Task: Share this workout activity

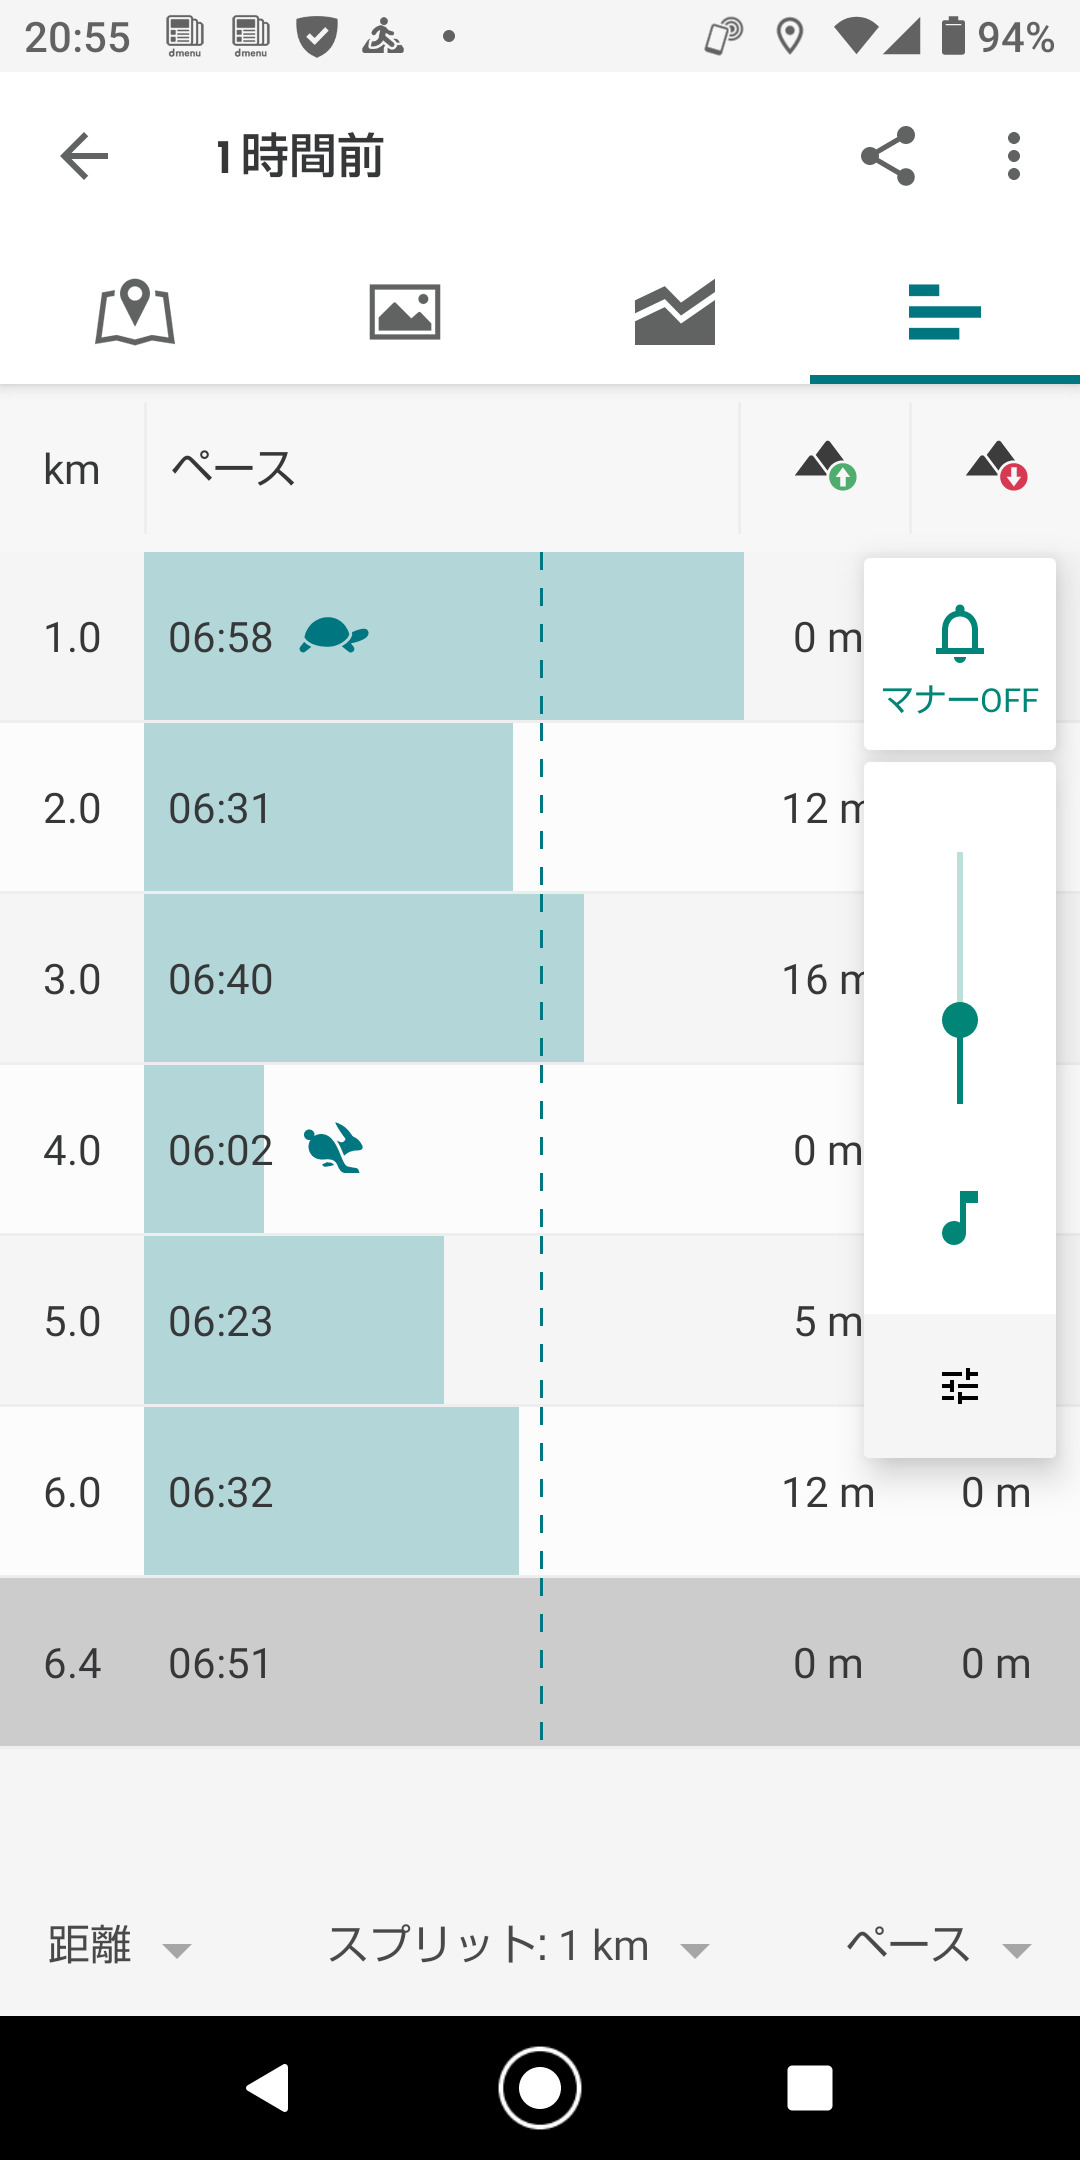Action: click(888, 156)
